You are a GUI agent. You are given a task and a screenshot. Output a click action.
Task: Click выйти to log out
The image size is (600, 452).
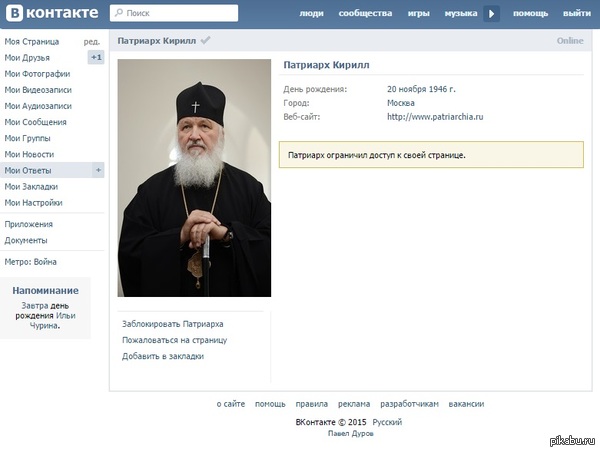[x=576, y=14]
